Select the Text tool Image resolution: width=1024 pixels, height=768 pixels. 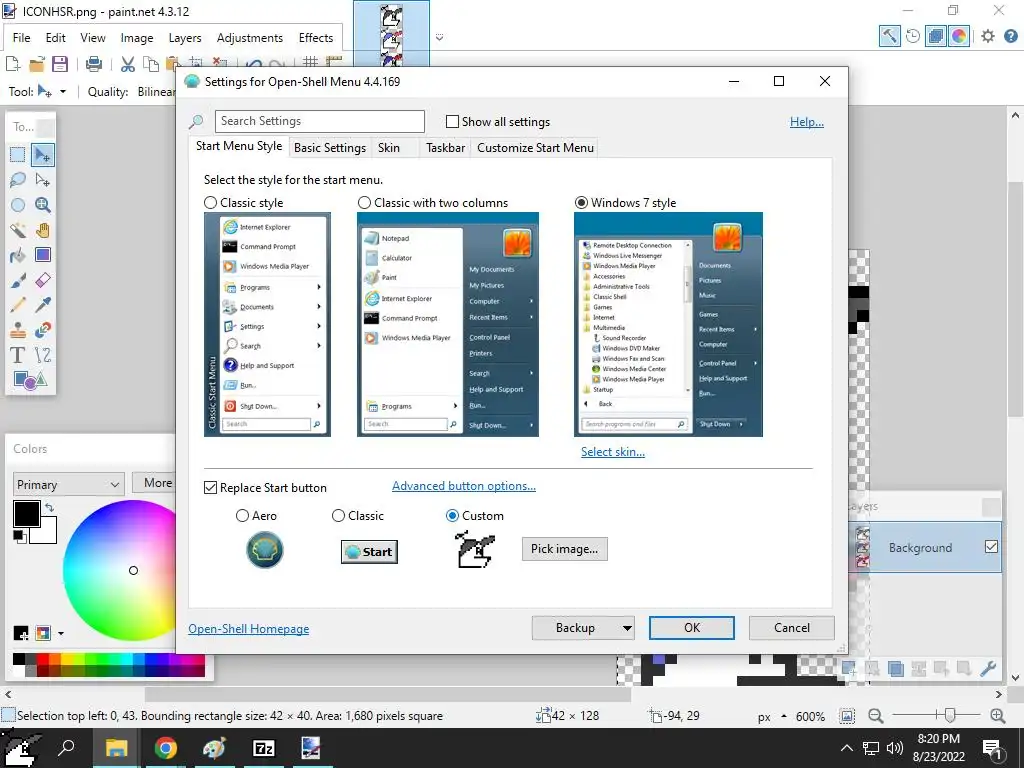[x=18, y=355]
